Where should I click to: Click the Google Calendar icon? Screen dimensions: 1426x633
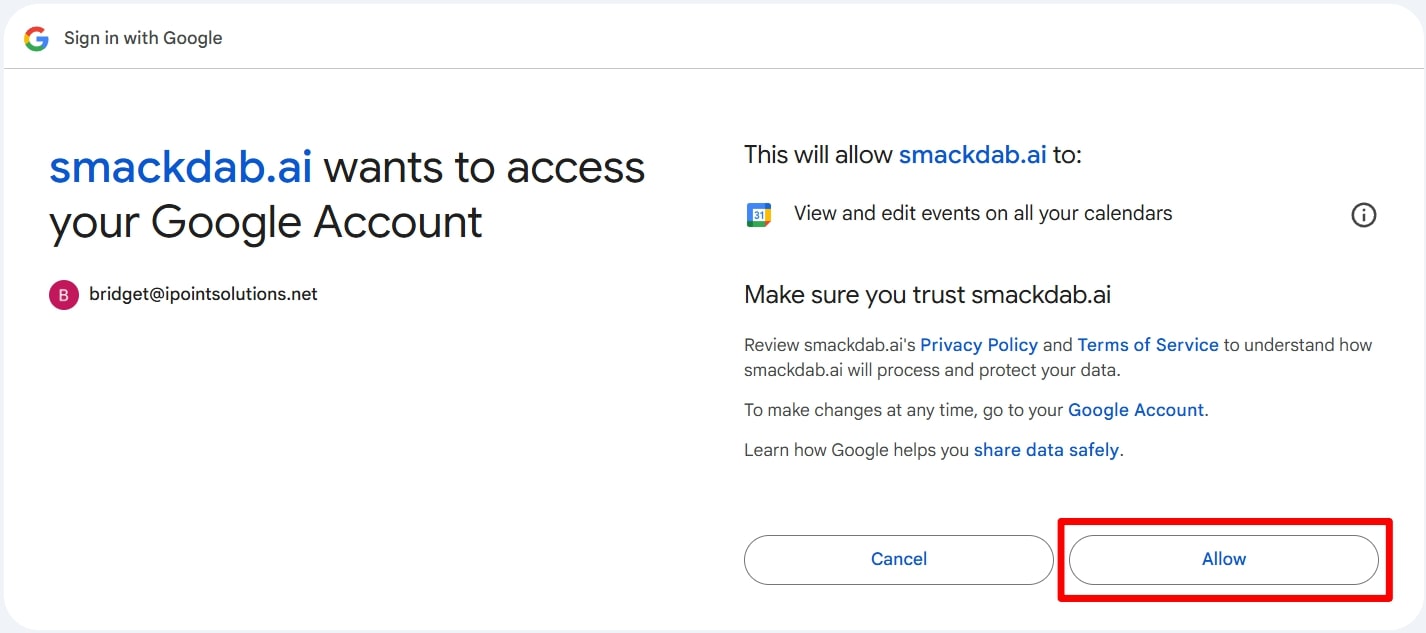tap(759, 214)
